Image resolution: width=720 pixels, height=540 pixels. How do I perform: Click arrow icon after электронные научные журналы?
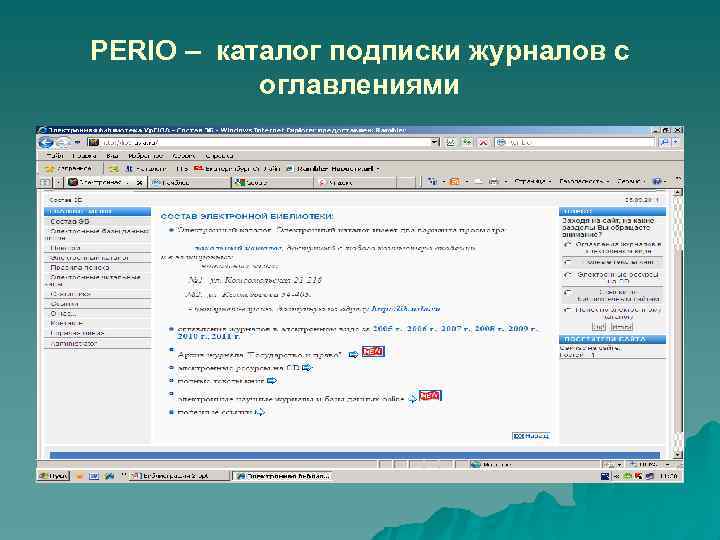tap(412, 399)
